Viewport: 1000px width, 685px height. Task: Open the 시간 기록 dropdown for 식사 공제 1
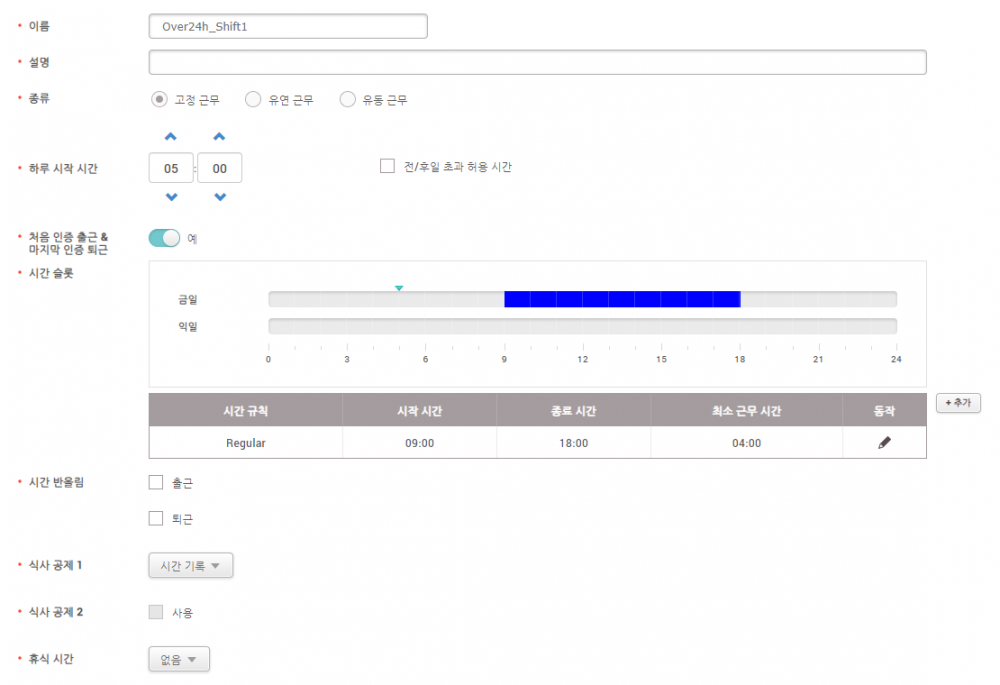tap(191, 566)
